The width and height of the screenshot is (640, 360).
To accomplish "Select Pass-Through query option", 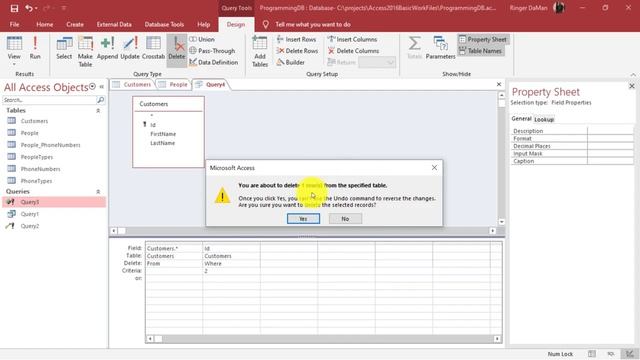I will [212, 51].
